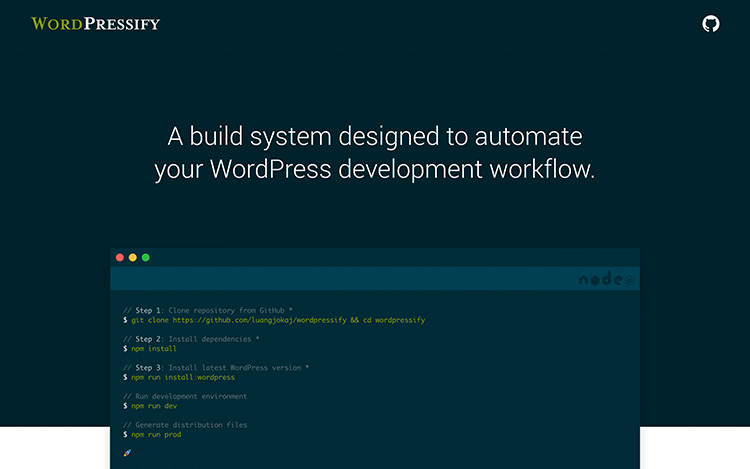Click the 'Step 2' install dependencies comment

coord(191,339)
